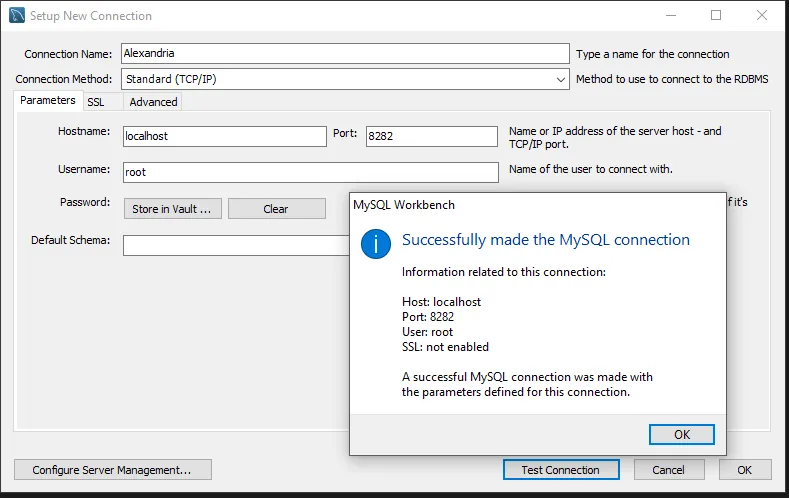Clear the stored password
The width and height of the screenshot is (789, 498).
pos(277,209)
